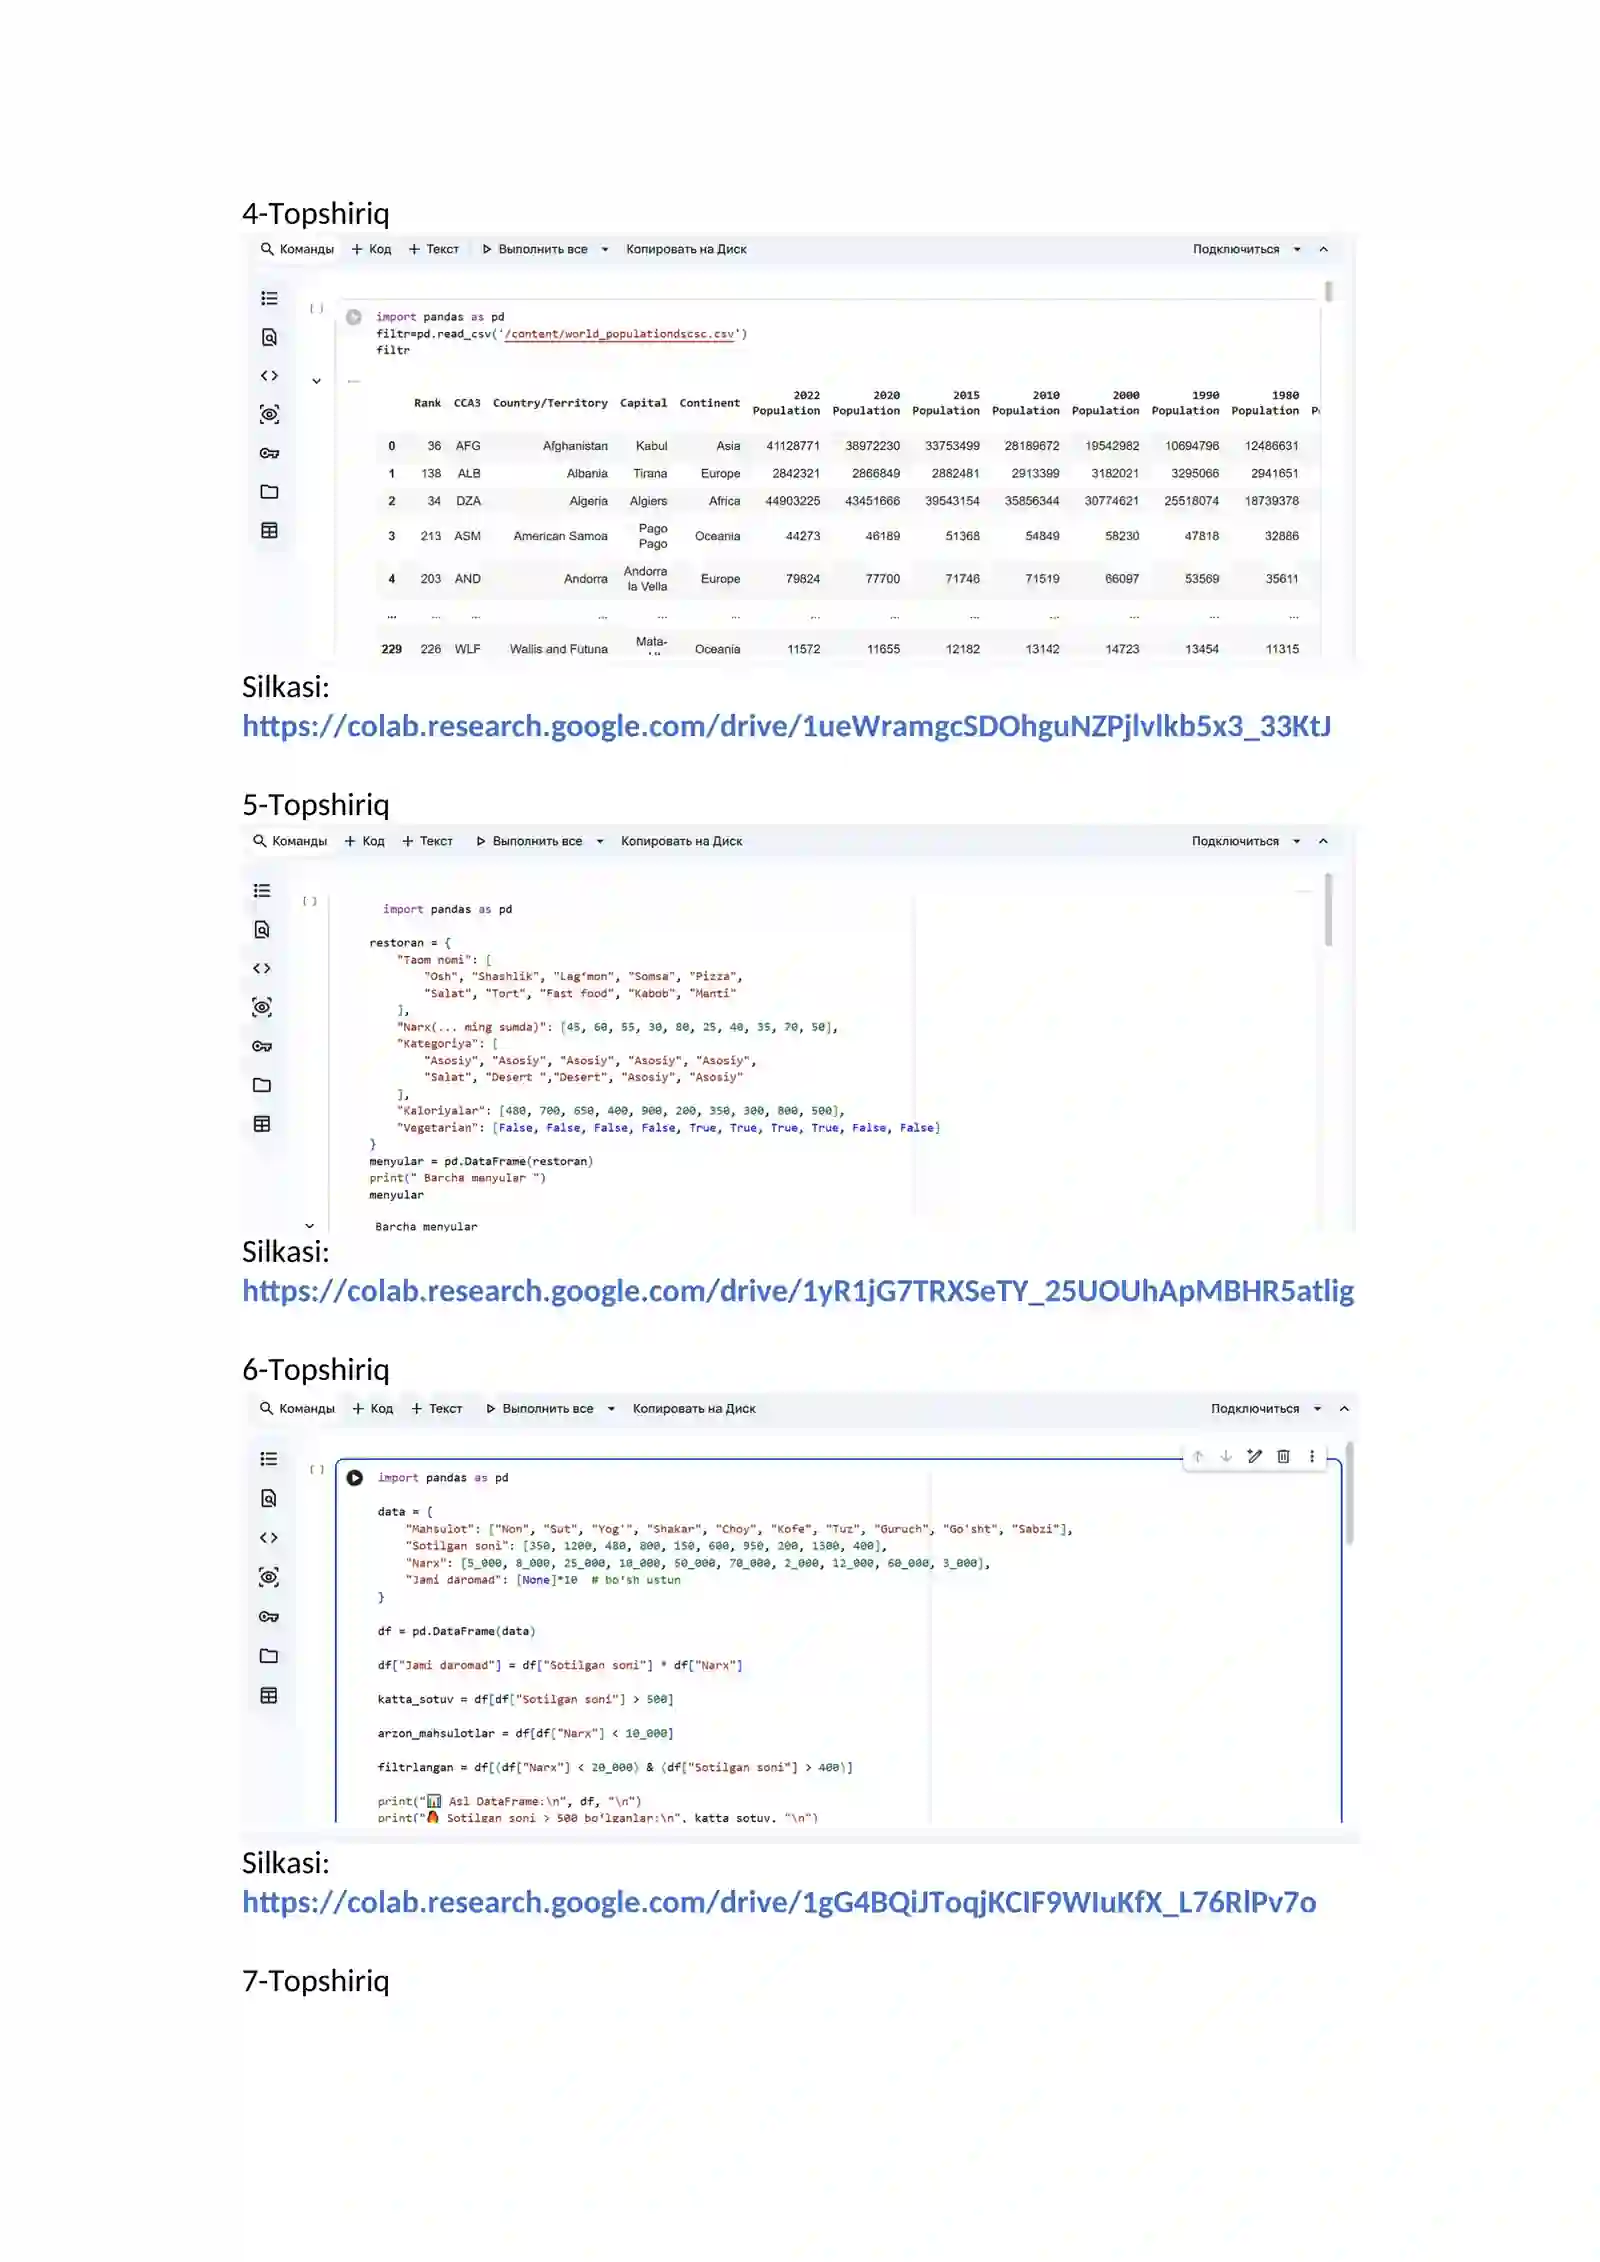Click Копировать на Диск in 5-Topshiriq screenshot
This screenshot has width=1600, height=2262.
pos(682,842)
